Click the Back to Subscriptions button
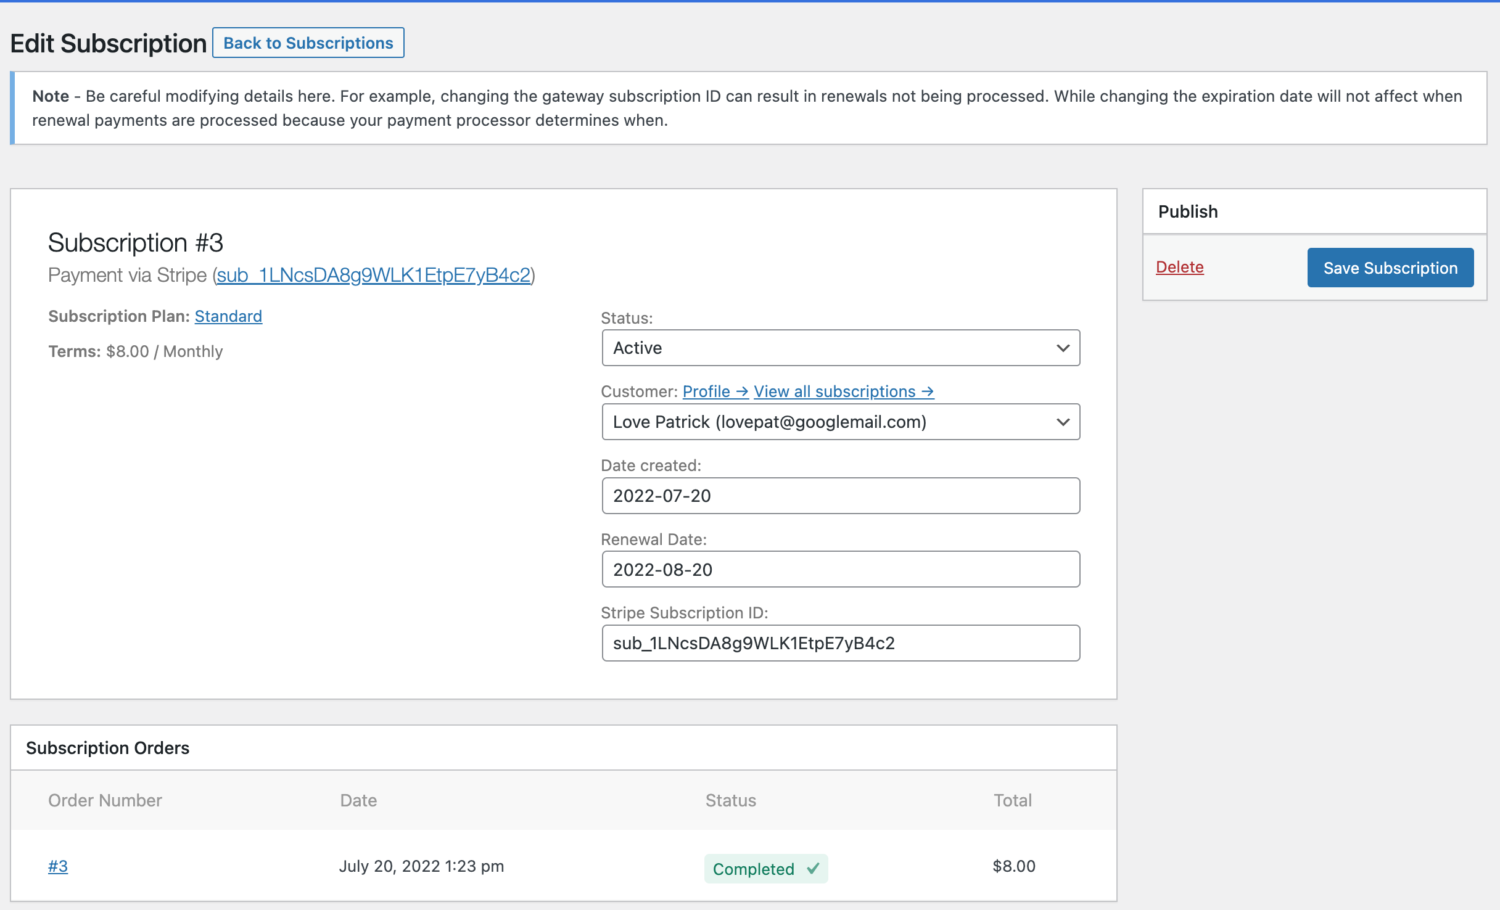This screenshot has height=910, width=1500. point(308,43)
